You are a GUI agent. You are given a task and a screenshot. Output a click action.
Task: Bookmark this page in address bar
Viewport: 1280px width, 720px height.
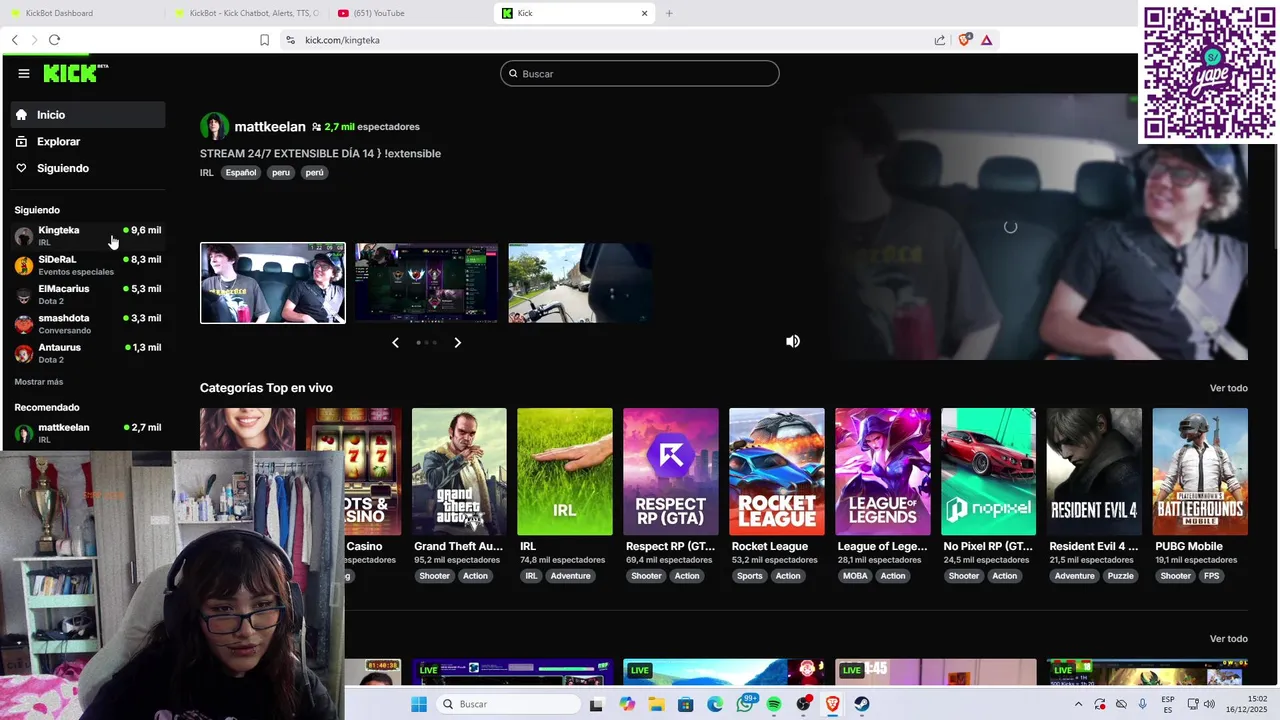[x=264, y=40]
